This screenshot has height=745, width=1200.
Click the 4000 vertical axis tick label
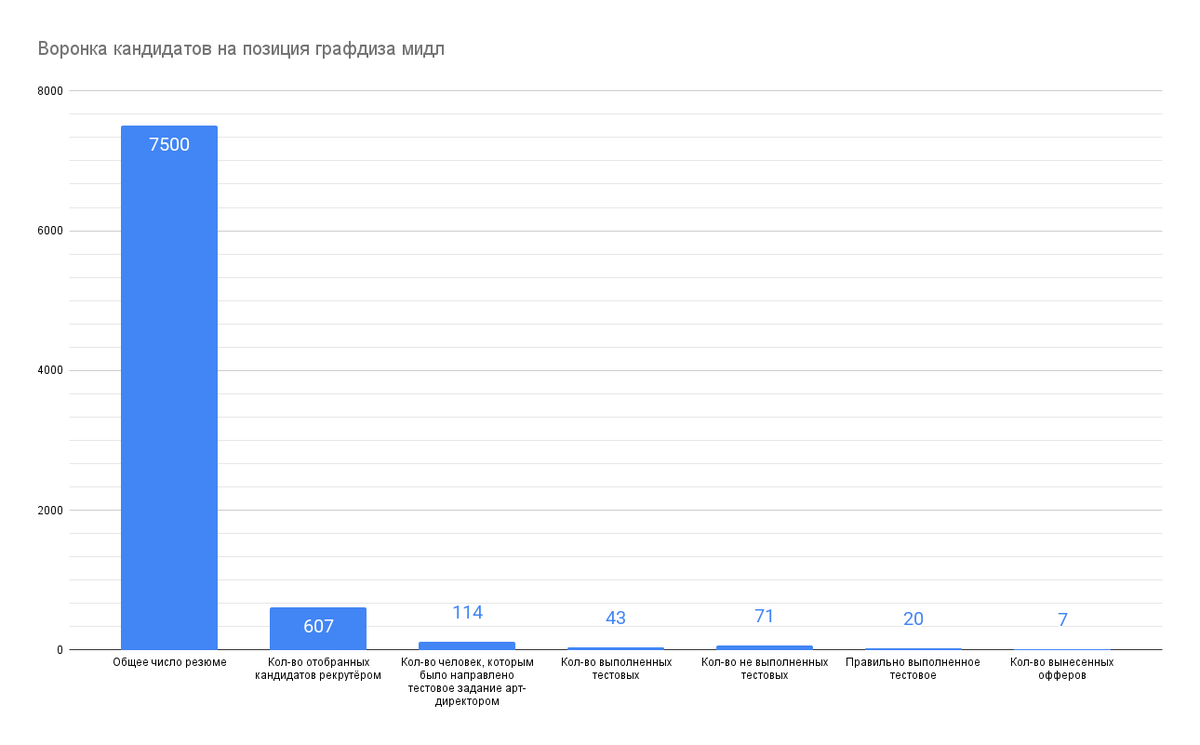pos(50,371)
